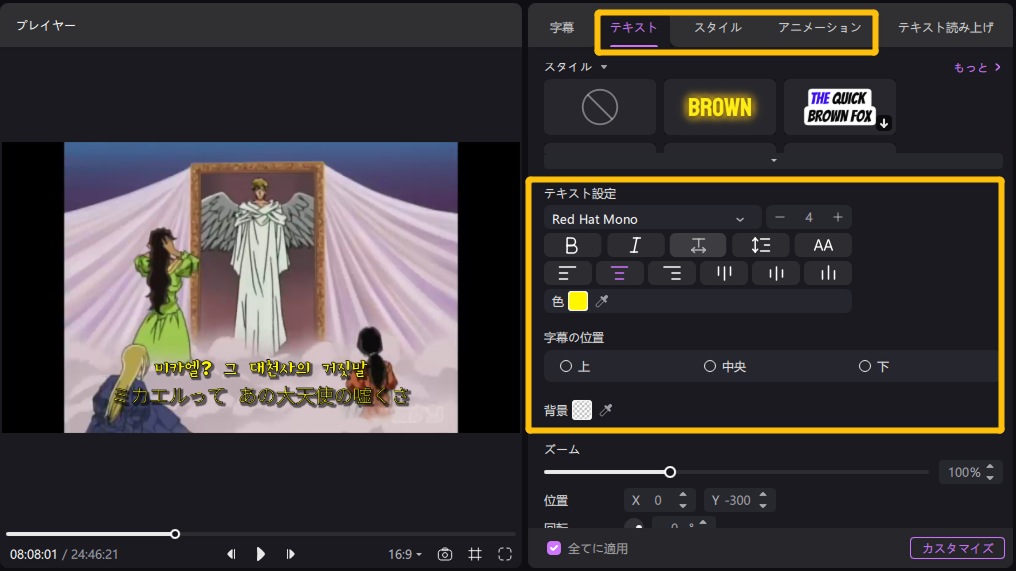This screenshot has height=571, width=1016.
Task: Open the 16:9 aspect ratio dropdown
Action: [405, 554]
